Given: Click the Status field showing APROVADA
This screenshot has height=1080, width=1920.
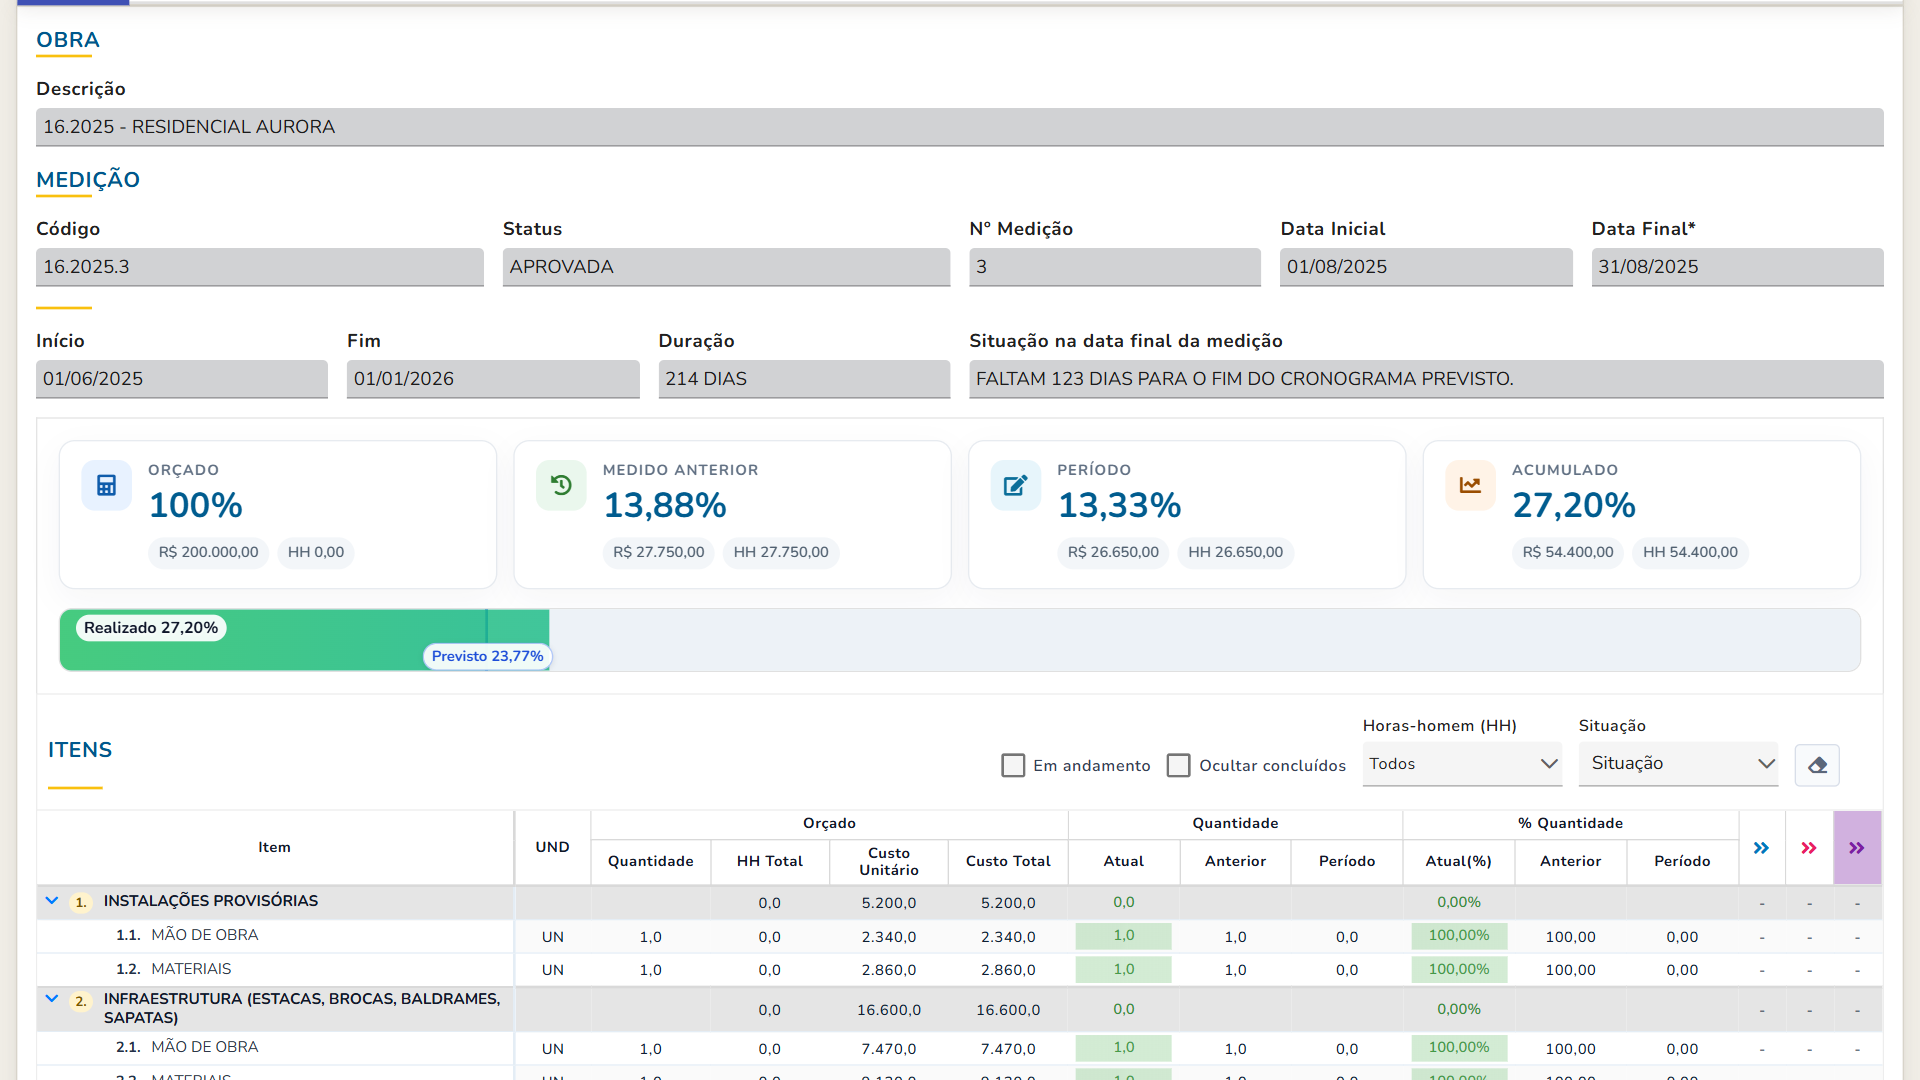Looking at the screenshot, I should click(x=726, y=267).
